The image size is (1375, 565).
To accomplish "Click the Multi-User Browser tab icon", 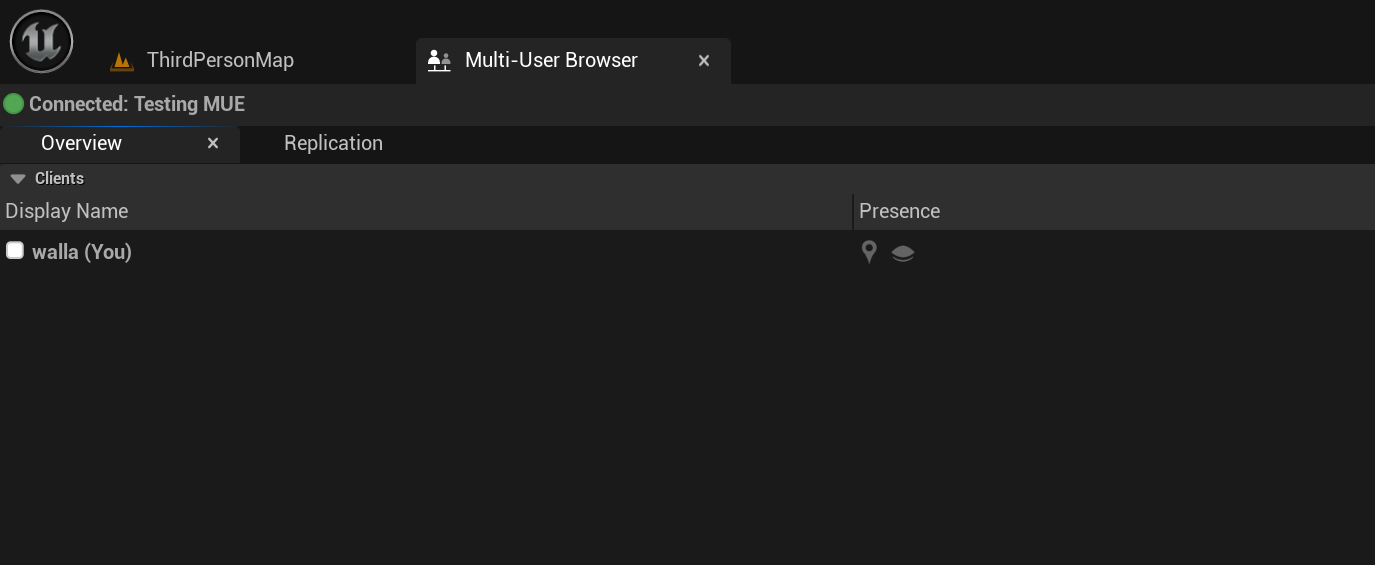I will click(x=439, y=60).
